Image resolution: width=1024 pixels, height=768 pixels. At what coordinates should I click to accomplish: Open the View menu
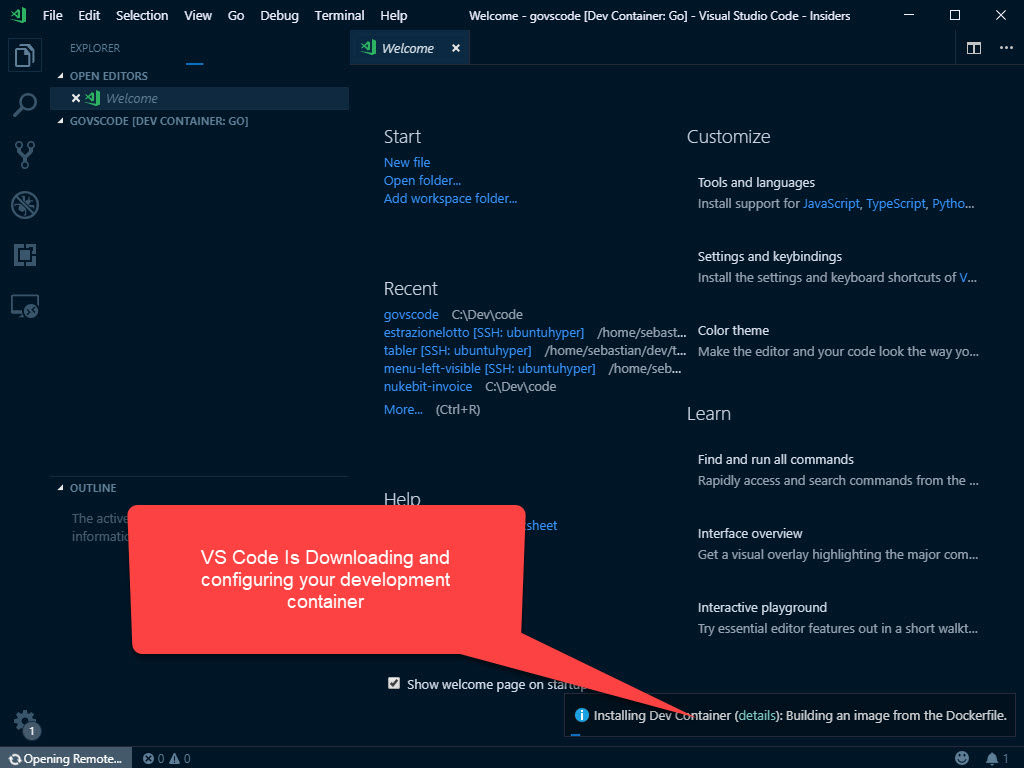tap(198, 15)
